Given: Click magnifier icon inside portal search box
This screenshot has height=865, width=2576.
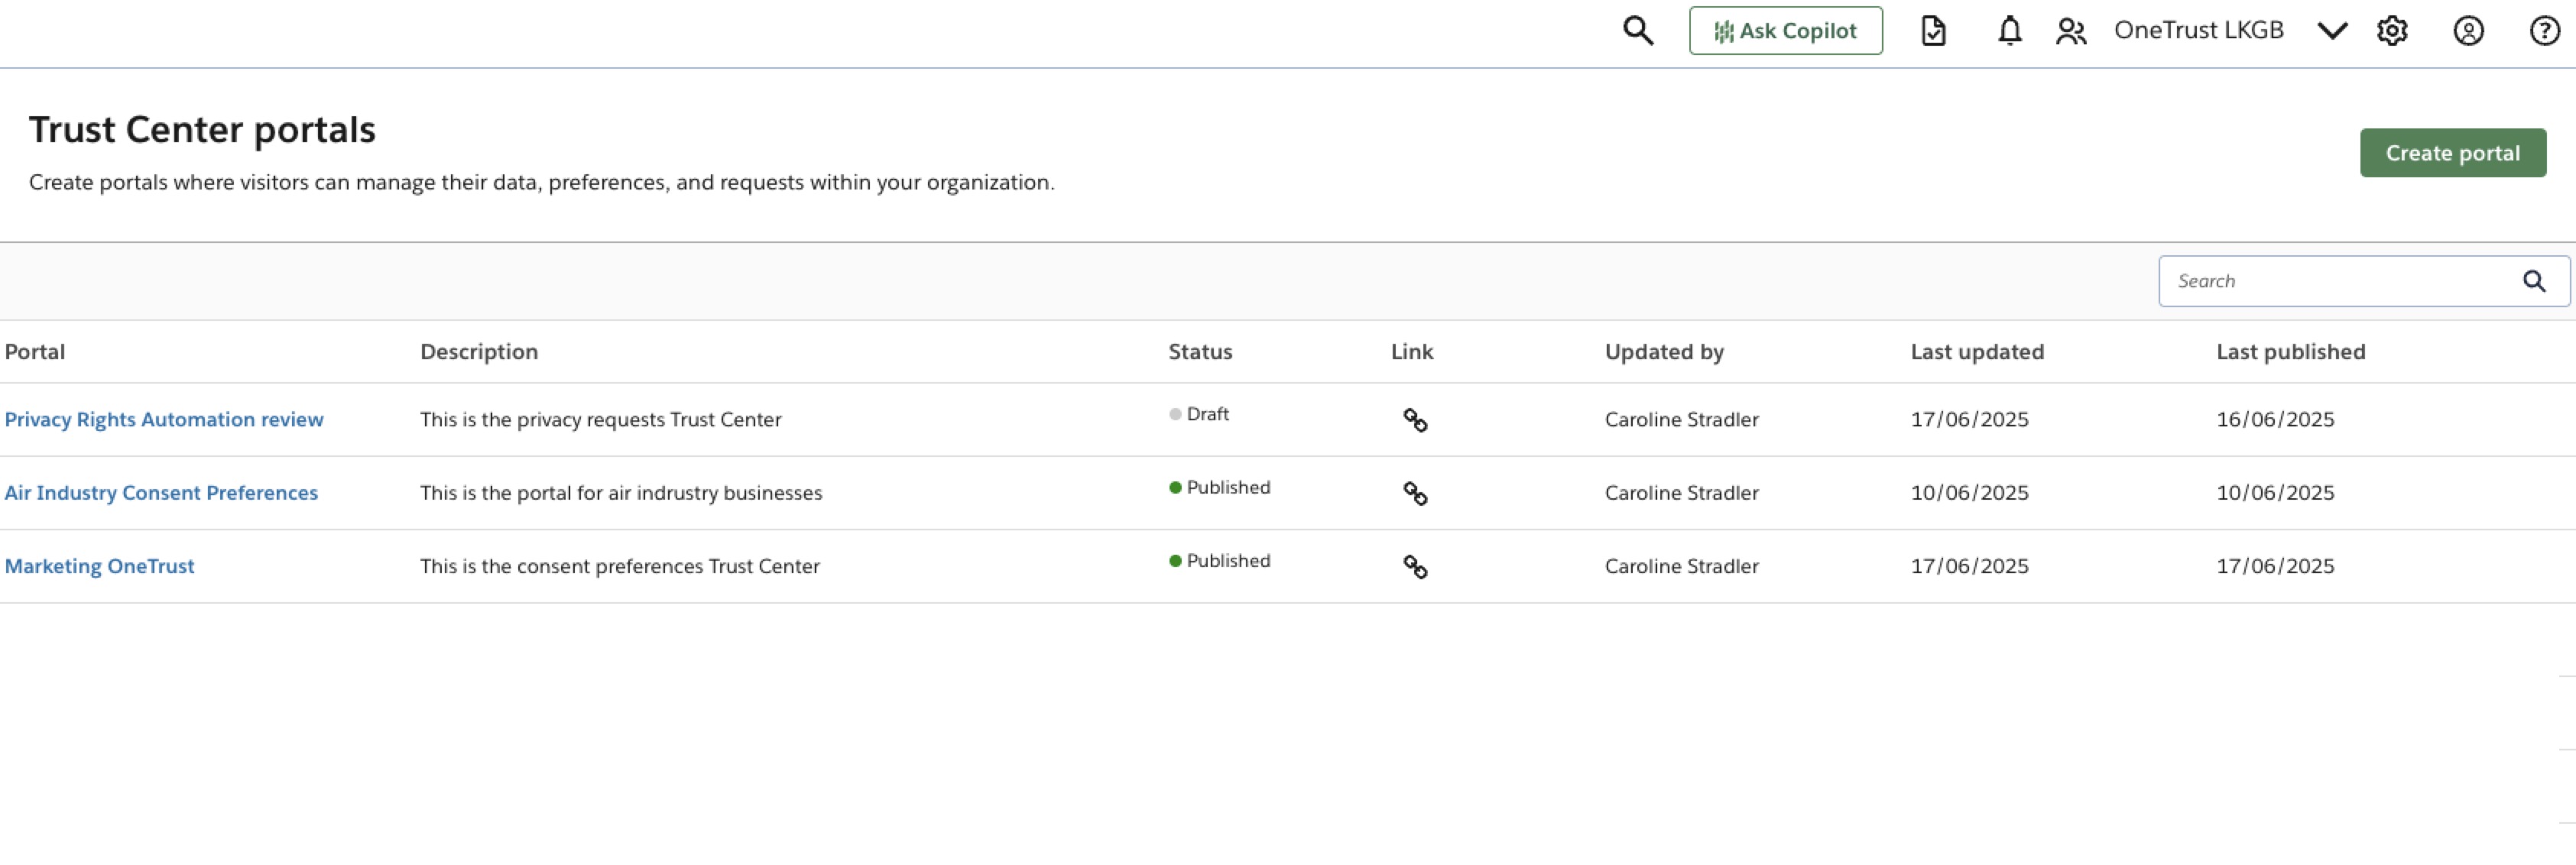Looking at the screenshot, I should tap(2533, 281).
